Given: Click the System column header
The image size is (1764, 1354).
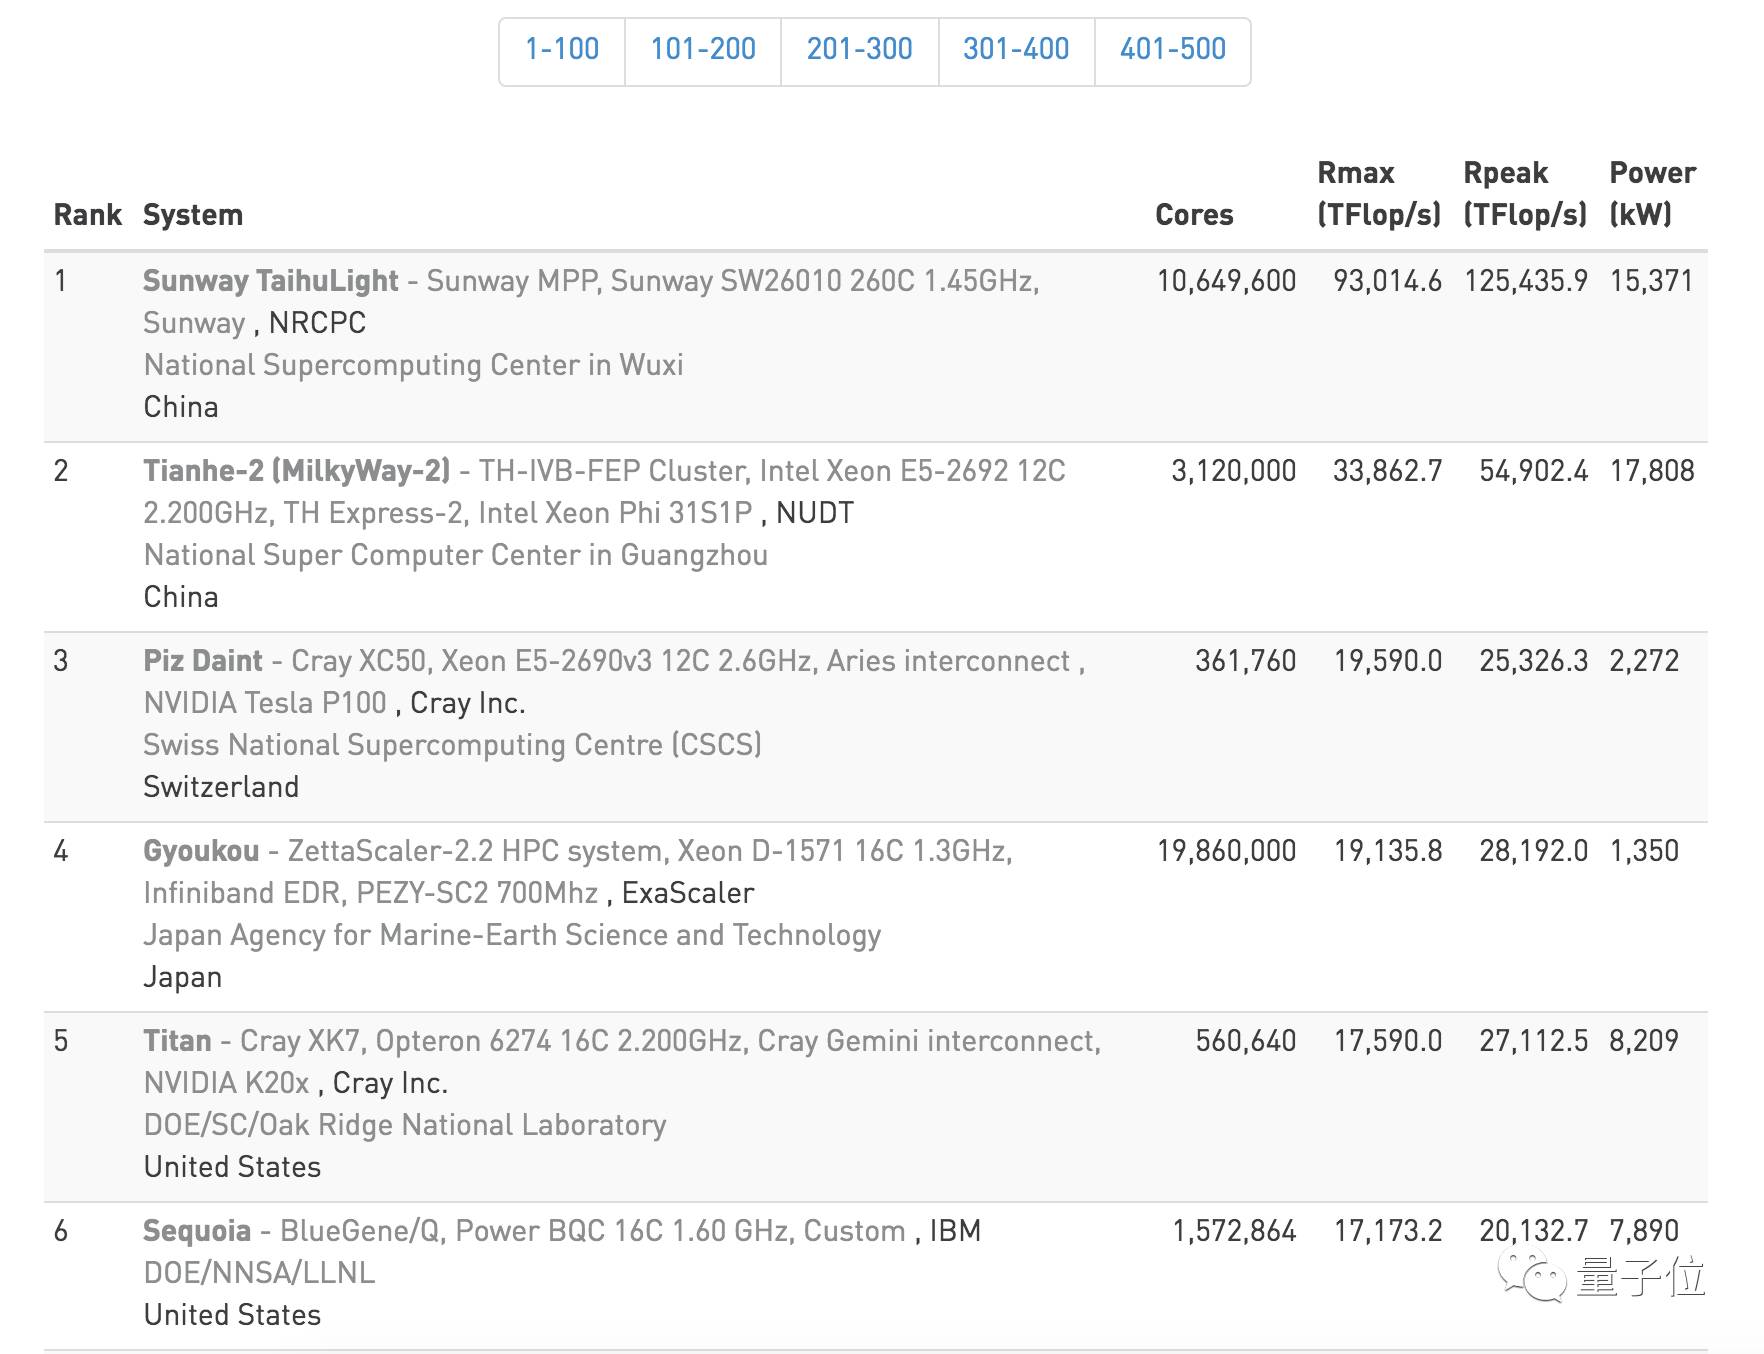Looking at the screenshot, I should [x=193, y=215].
